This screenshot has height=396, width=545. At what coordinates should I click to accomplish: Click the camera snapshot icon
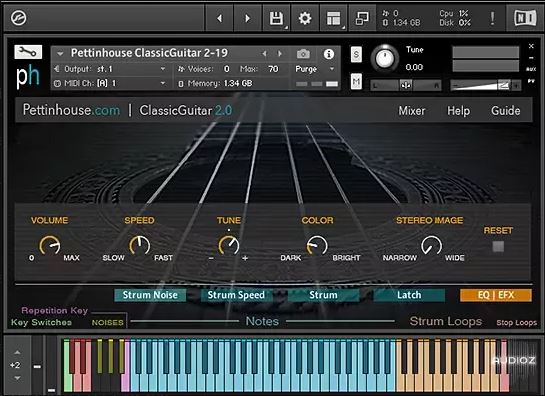303,54
